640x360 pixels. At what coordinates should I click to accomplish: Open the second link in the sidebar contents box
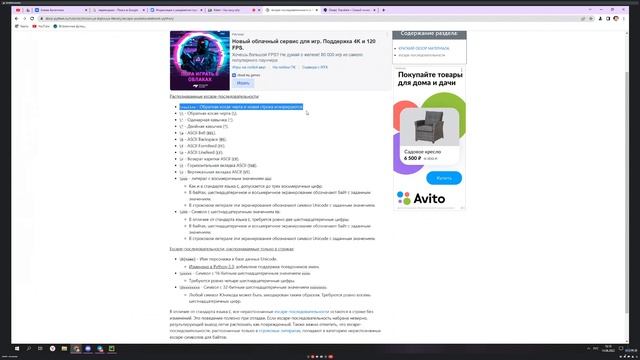(x=422, y=55)
